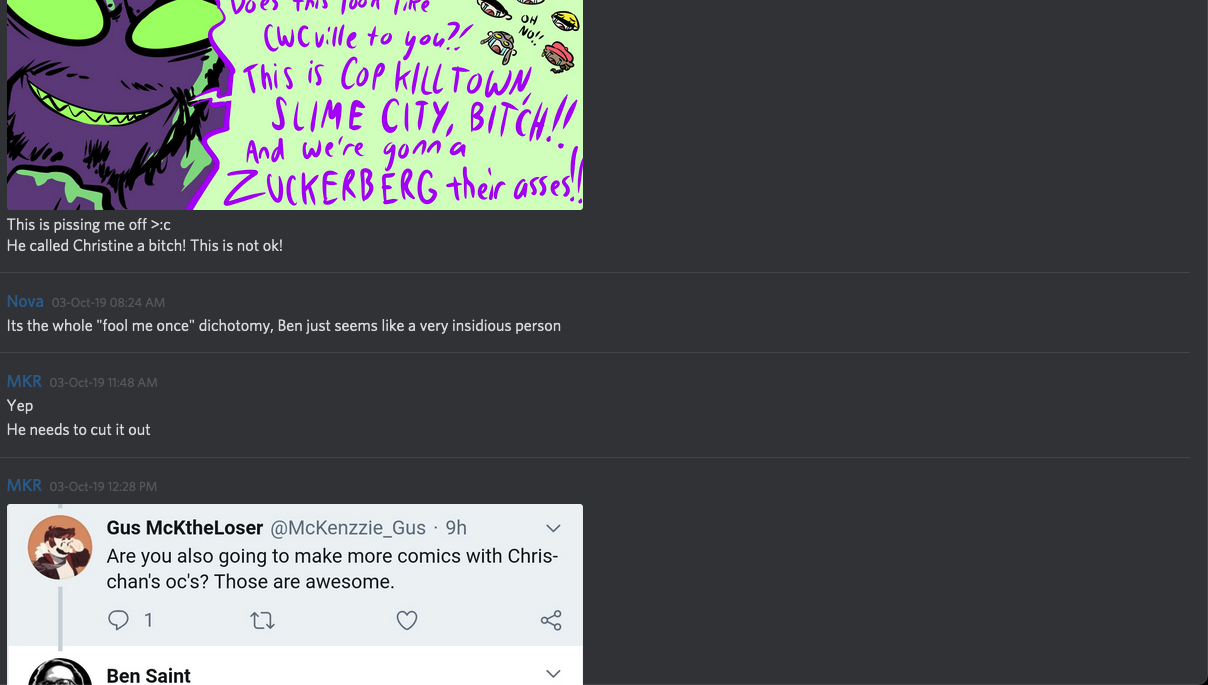Click the reply speech bubble icon
Viewport: 1208px width, 685px height.
118,621
